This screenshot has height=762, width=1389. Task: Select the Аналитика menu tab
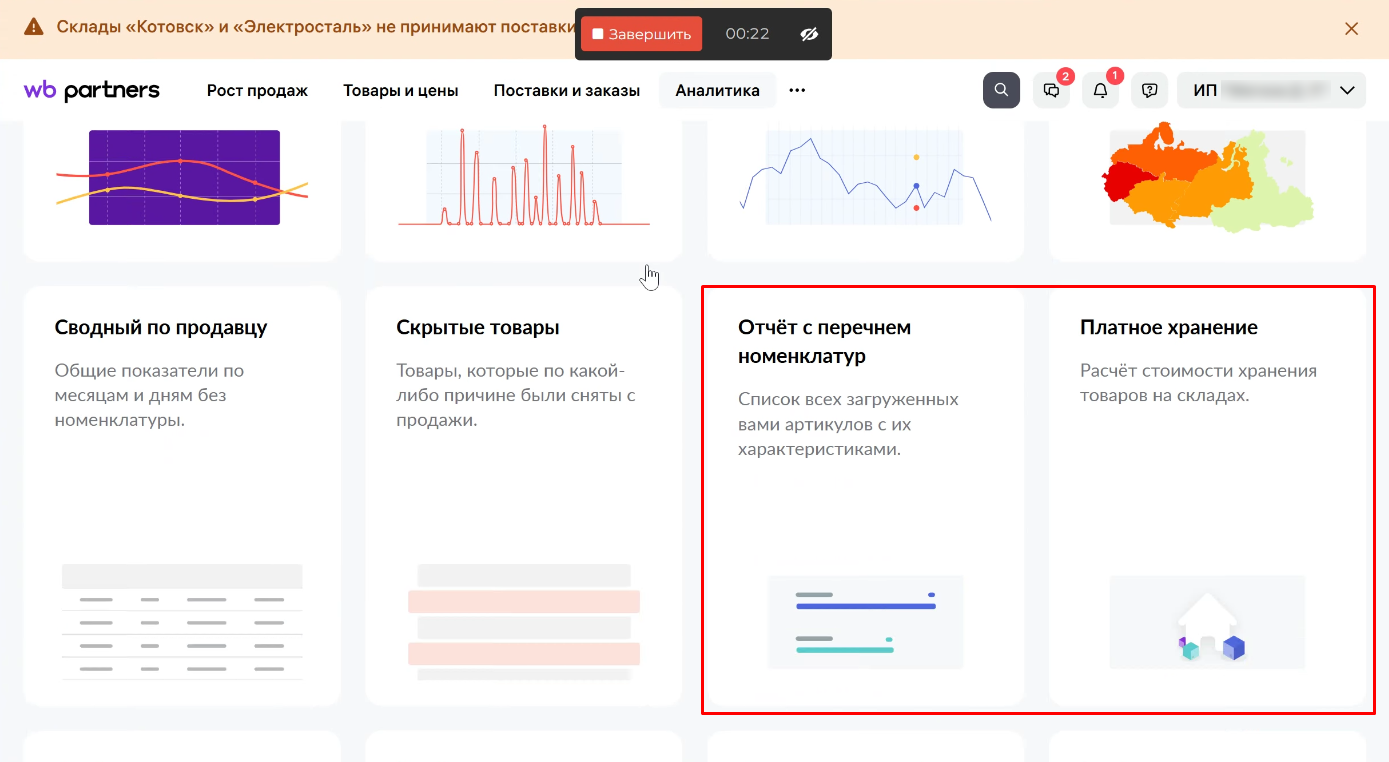[x=717, y=90]
